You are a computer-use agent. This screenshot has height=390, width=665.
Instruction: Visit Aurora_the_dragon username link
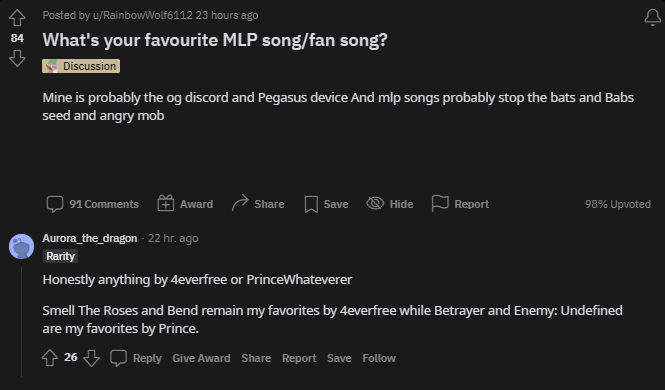tap(90, 238)
